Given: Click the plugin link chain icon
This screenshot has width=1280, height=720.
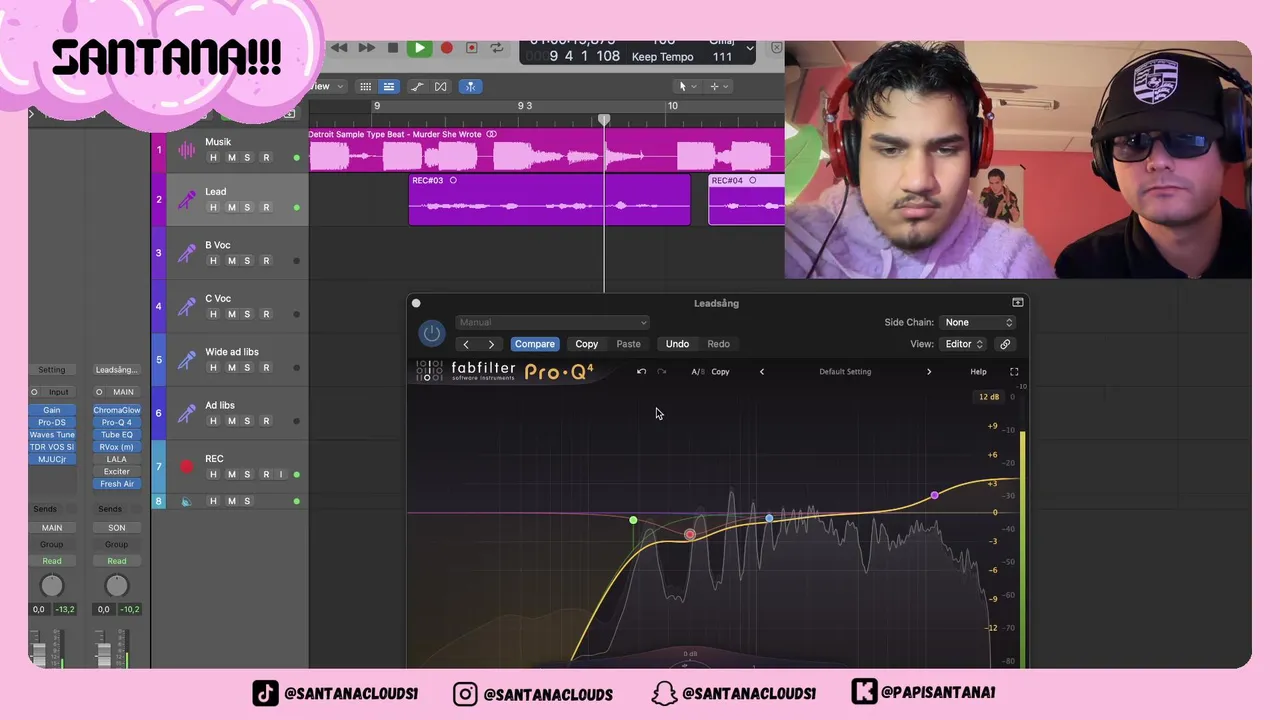Looking at the screenshot, I should point(1005,344).
